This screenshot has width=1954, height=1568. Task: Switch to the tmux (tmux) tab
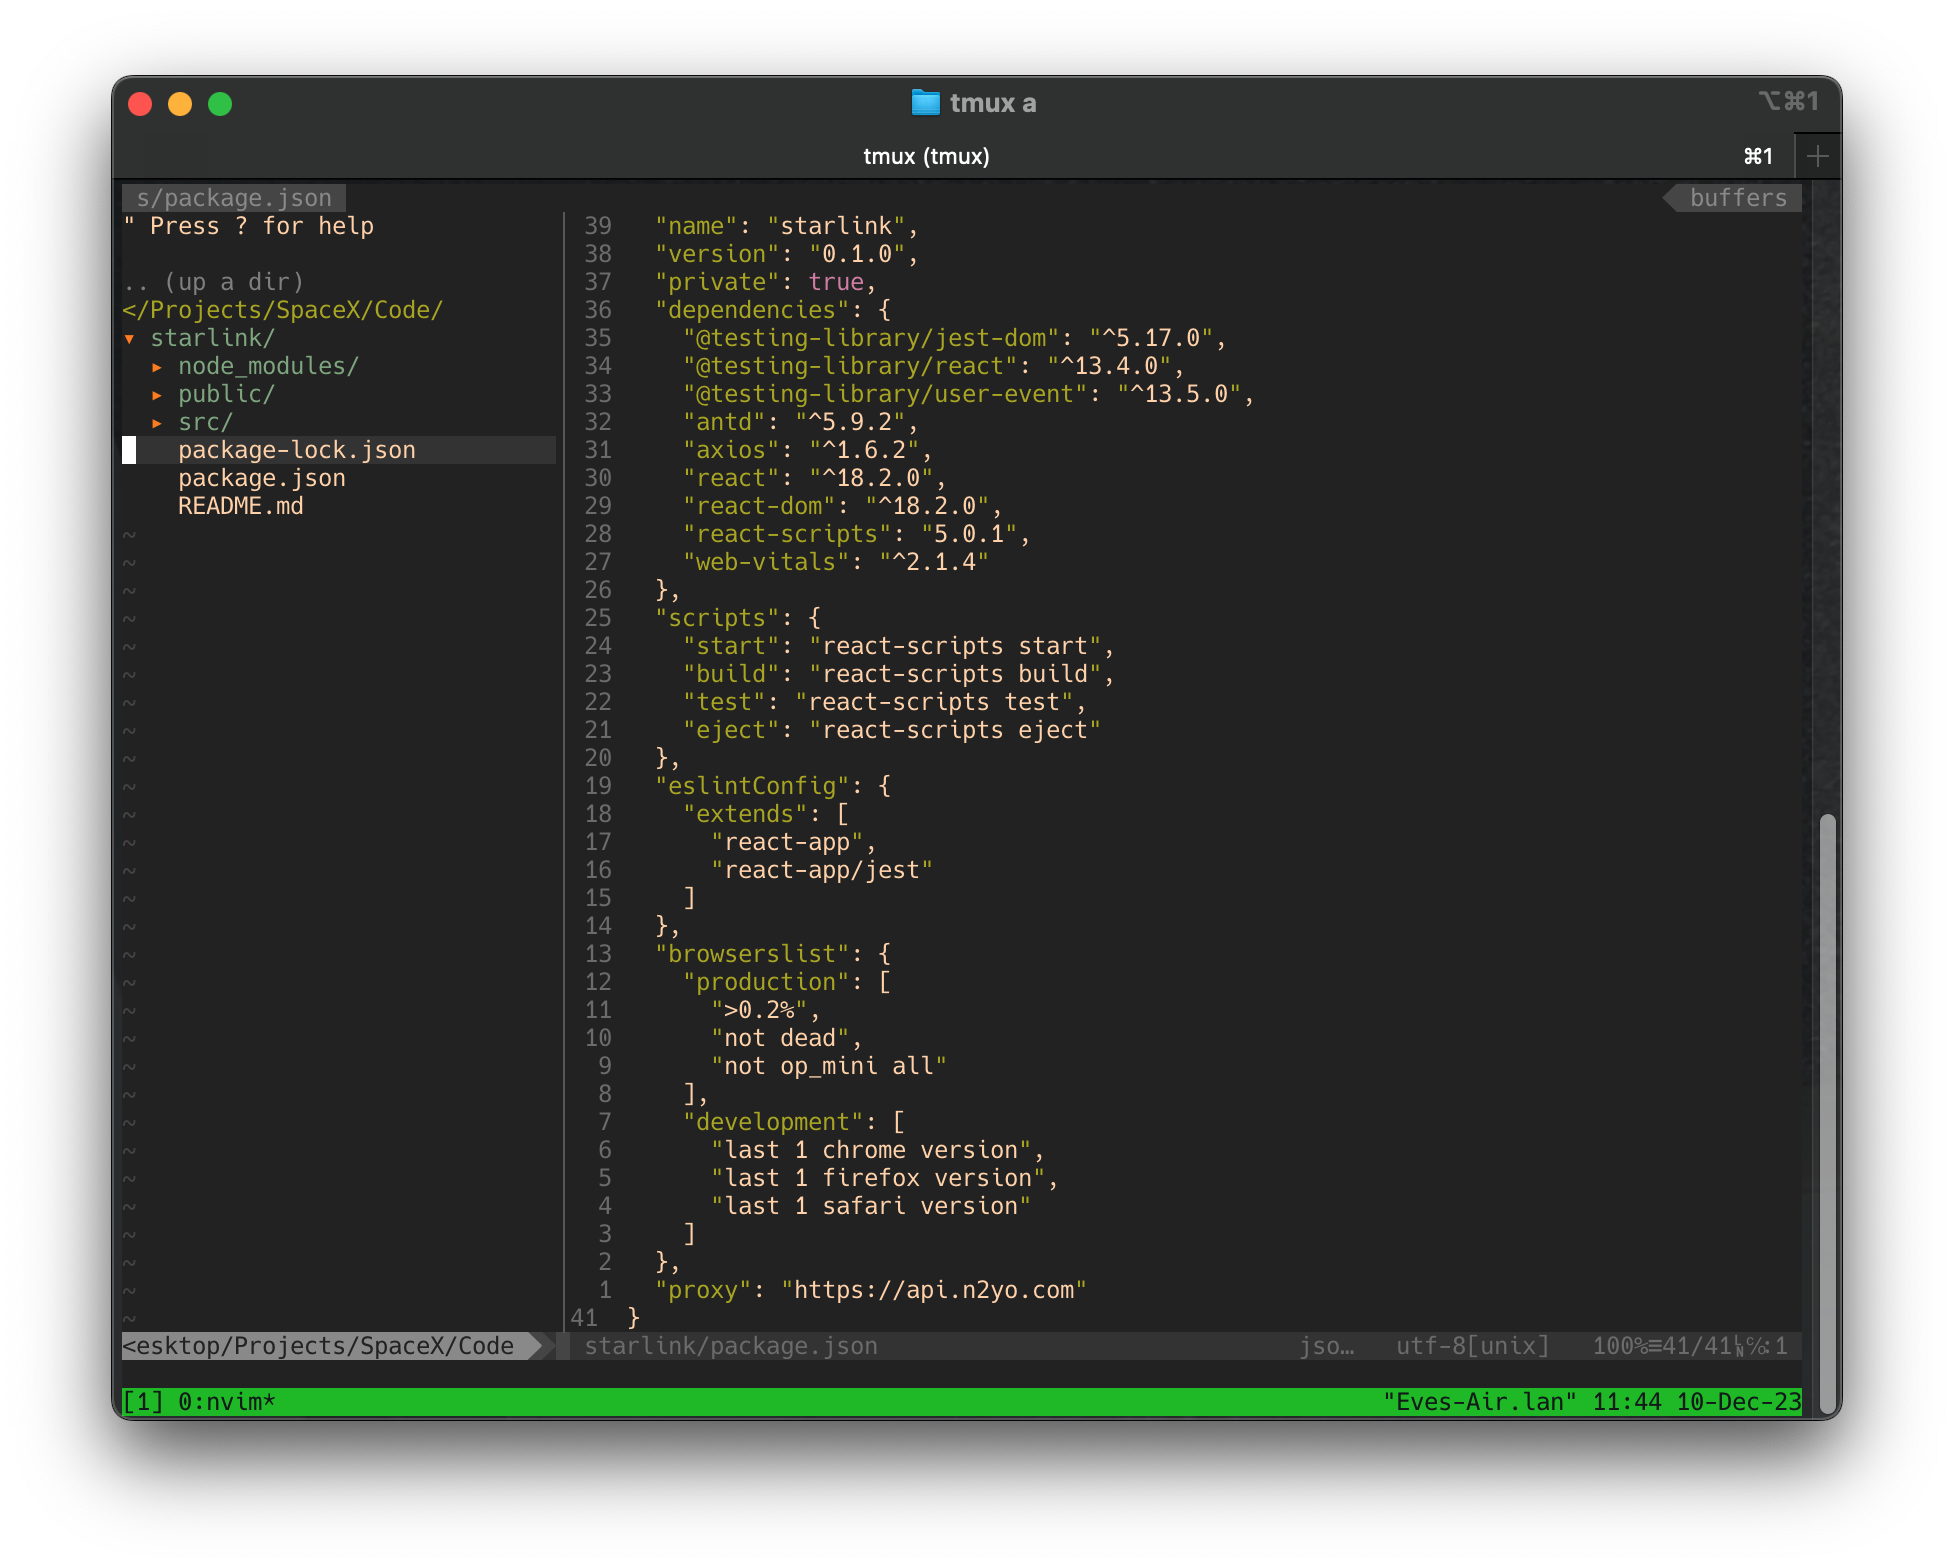pyautogui.click(x=927, y=156)
